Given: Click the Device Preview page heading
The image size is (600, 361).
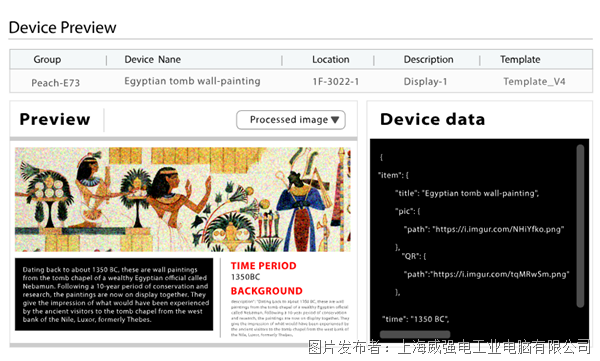Looking at the screenshot, I should (x=62, y=28).
